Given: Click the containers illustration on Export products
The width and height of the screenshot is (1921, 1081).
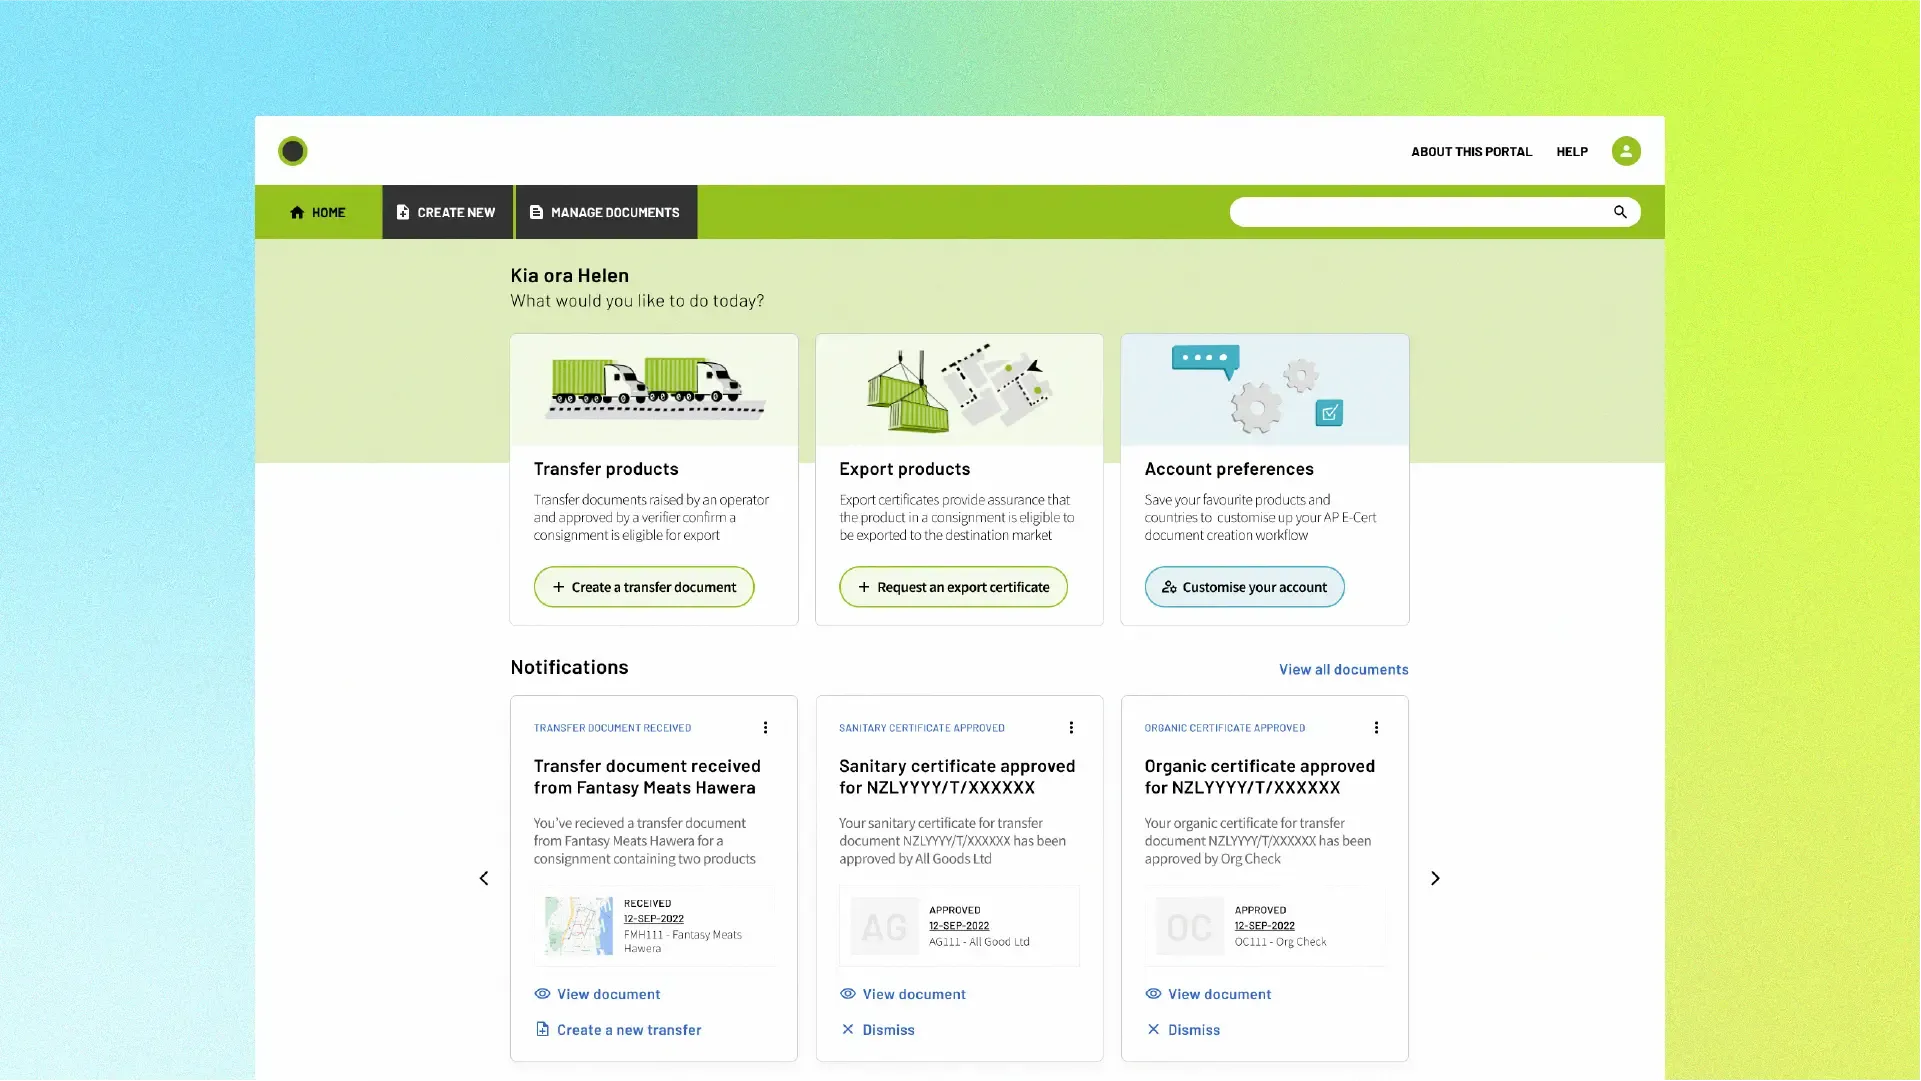Looking at the screenshot, I should click(x=959, y=388).
